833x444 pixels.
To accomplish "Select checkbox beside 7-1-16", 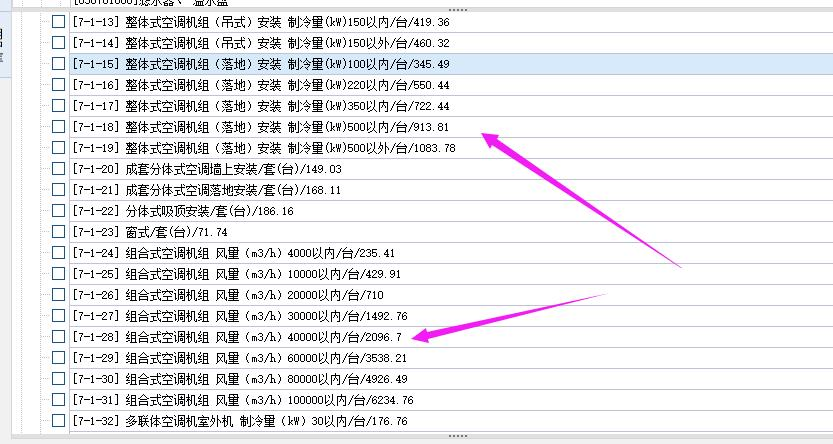I will pos(58,84).
